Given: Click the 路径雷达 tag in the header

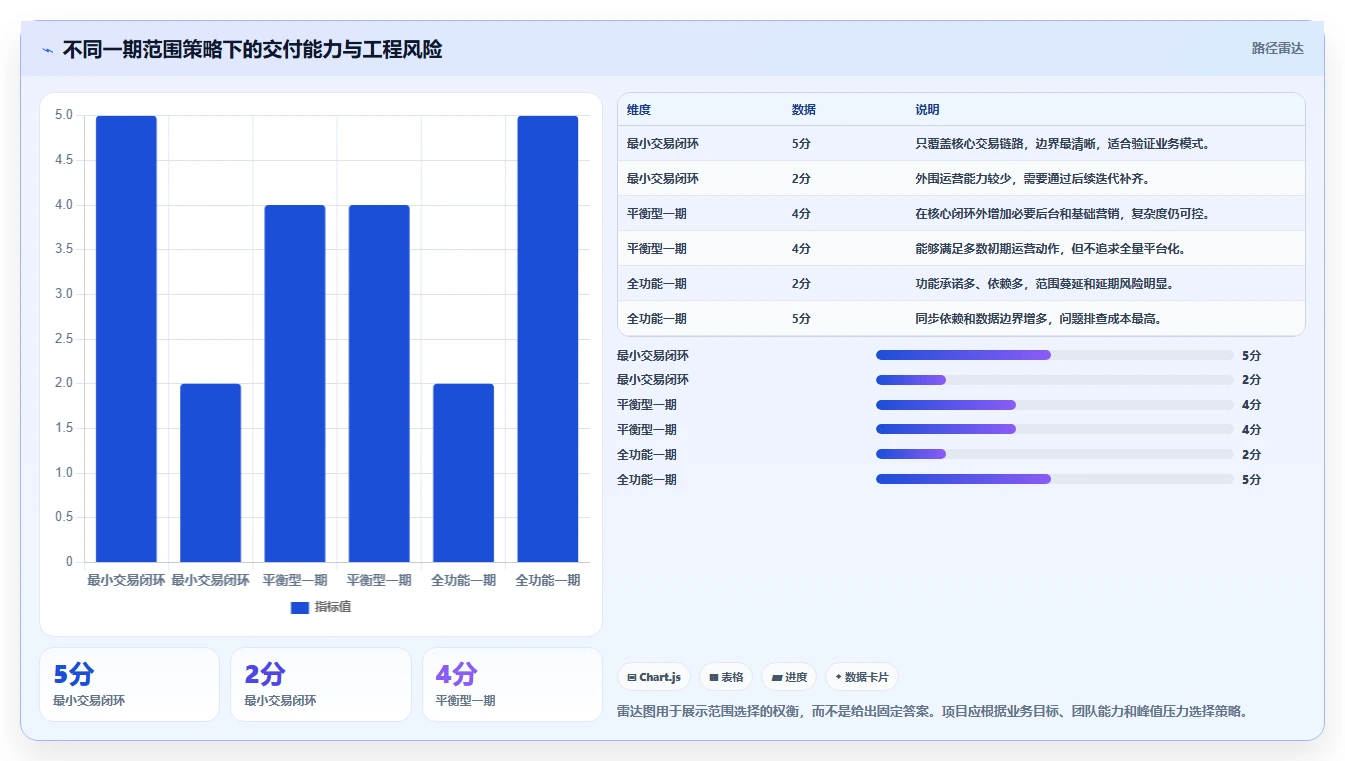Looking at the screenshot, I should [x=1277, y=48].
